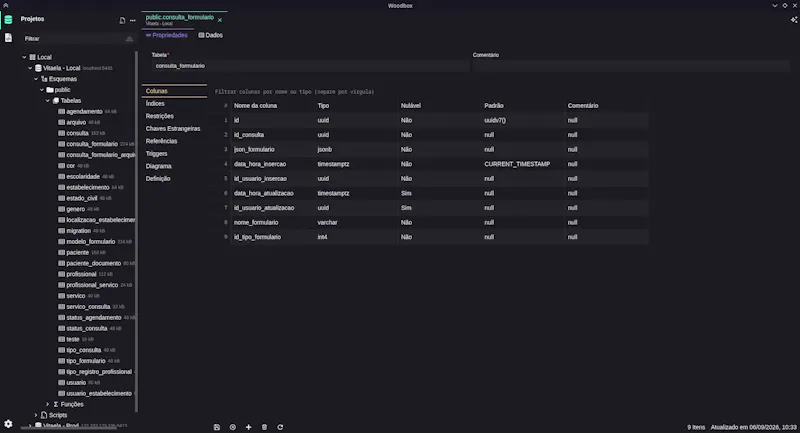The image size is (800, 433).
Task: Open the Chaves Estrangeiras section
Action: (x=174, y=129)
